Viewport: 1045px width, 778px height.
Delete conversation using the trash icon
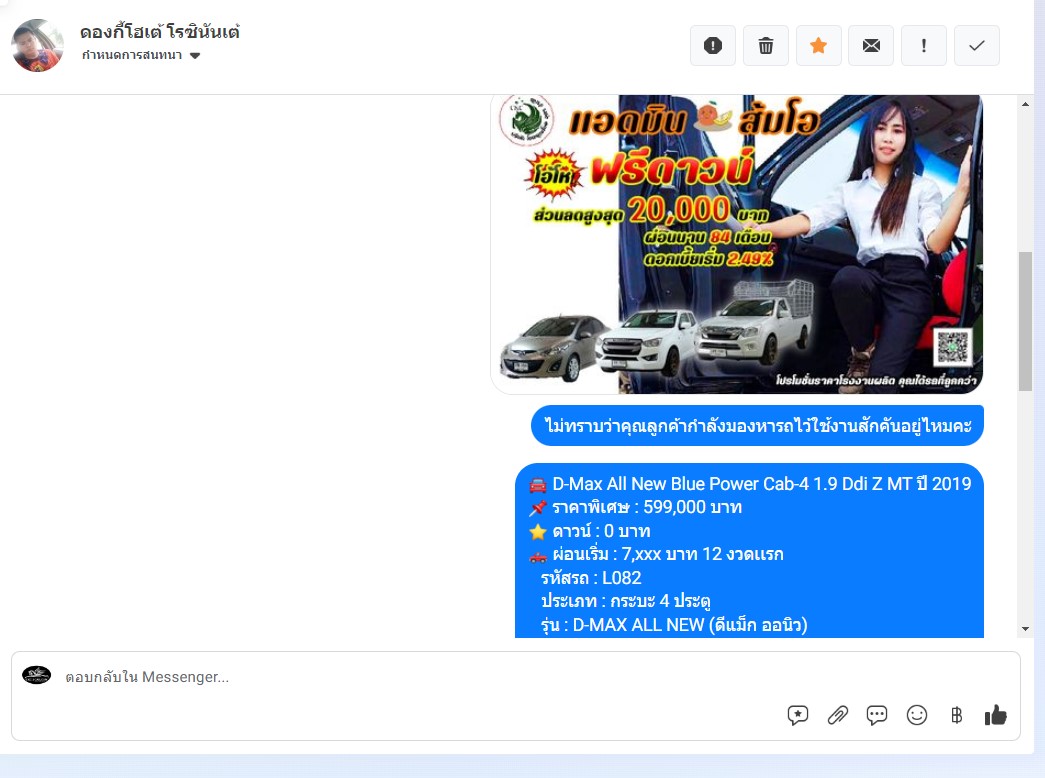coord(766,45)
